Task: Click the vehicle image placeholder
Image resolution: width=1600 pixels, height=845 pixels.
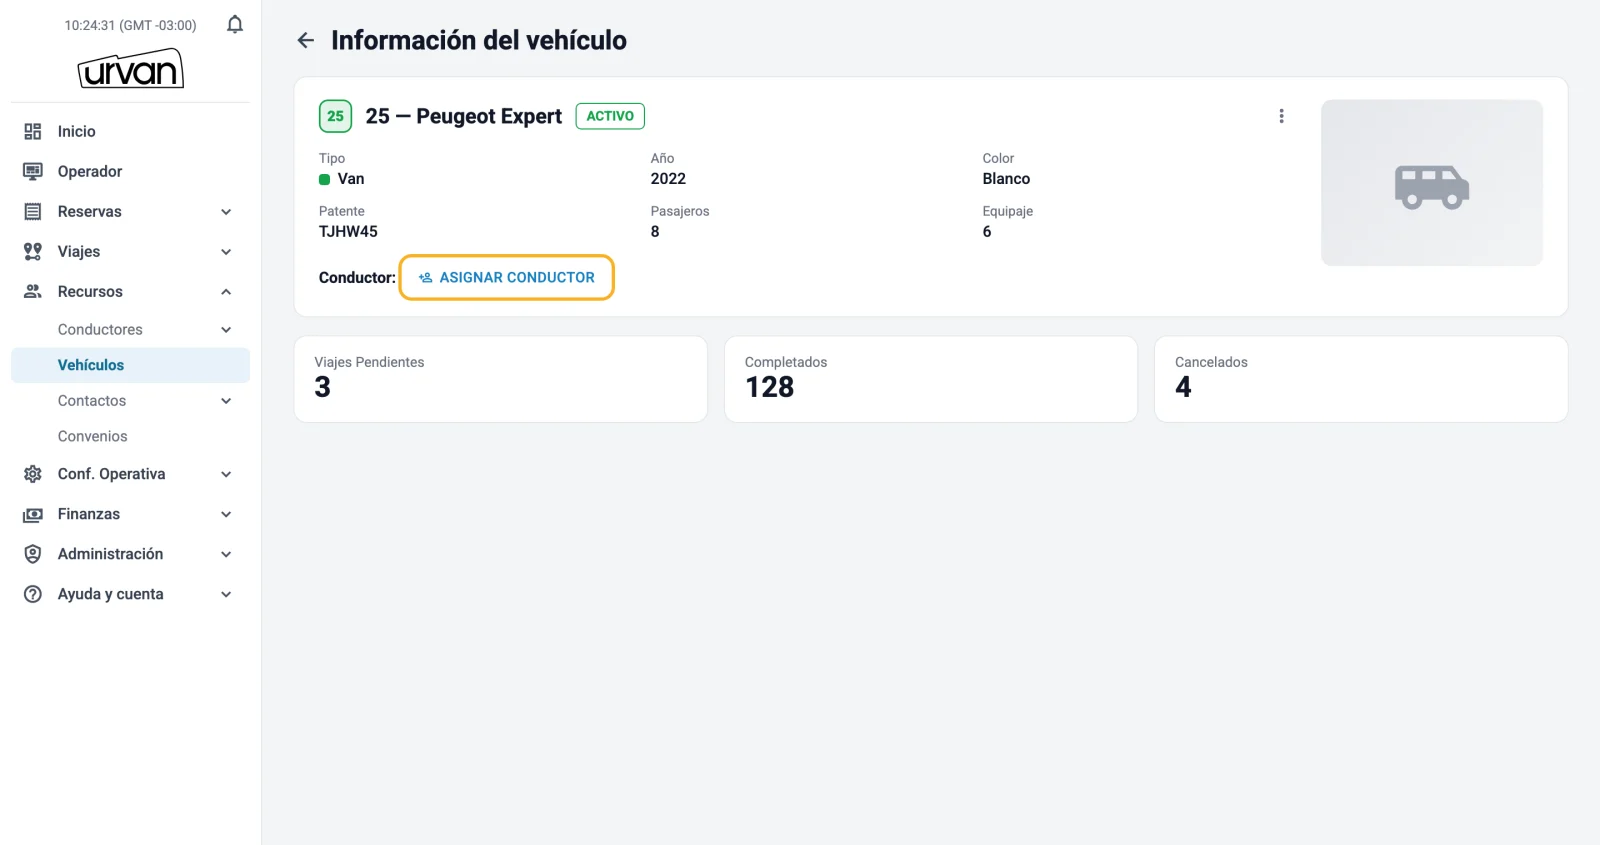Action: (1432, 183)
